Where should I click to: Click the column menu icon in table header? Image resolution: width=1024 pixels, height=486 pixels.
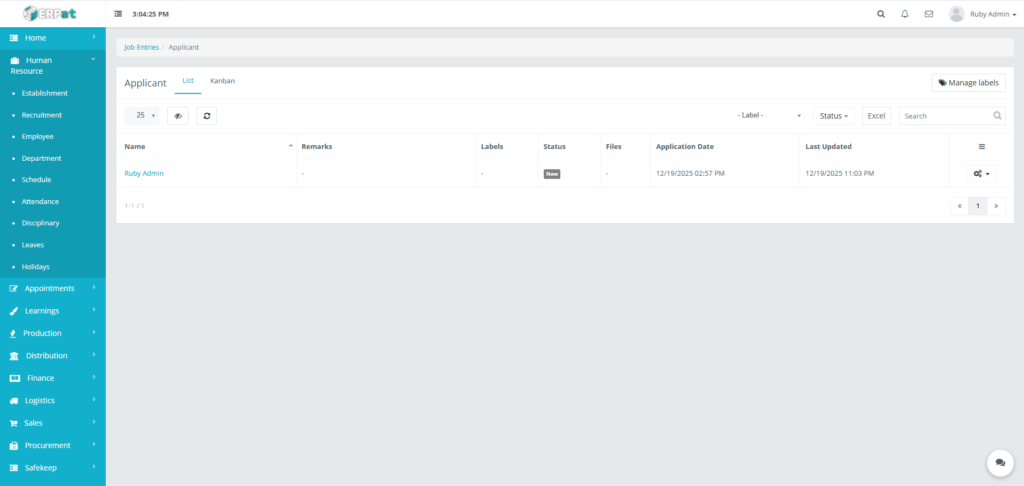click(x=981, y=147)
